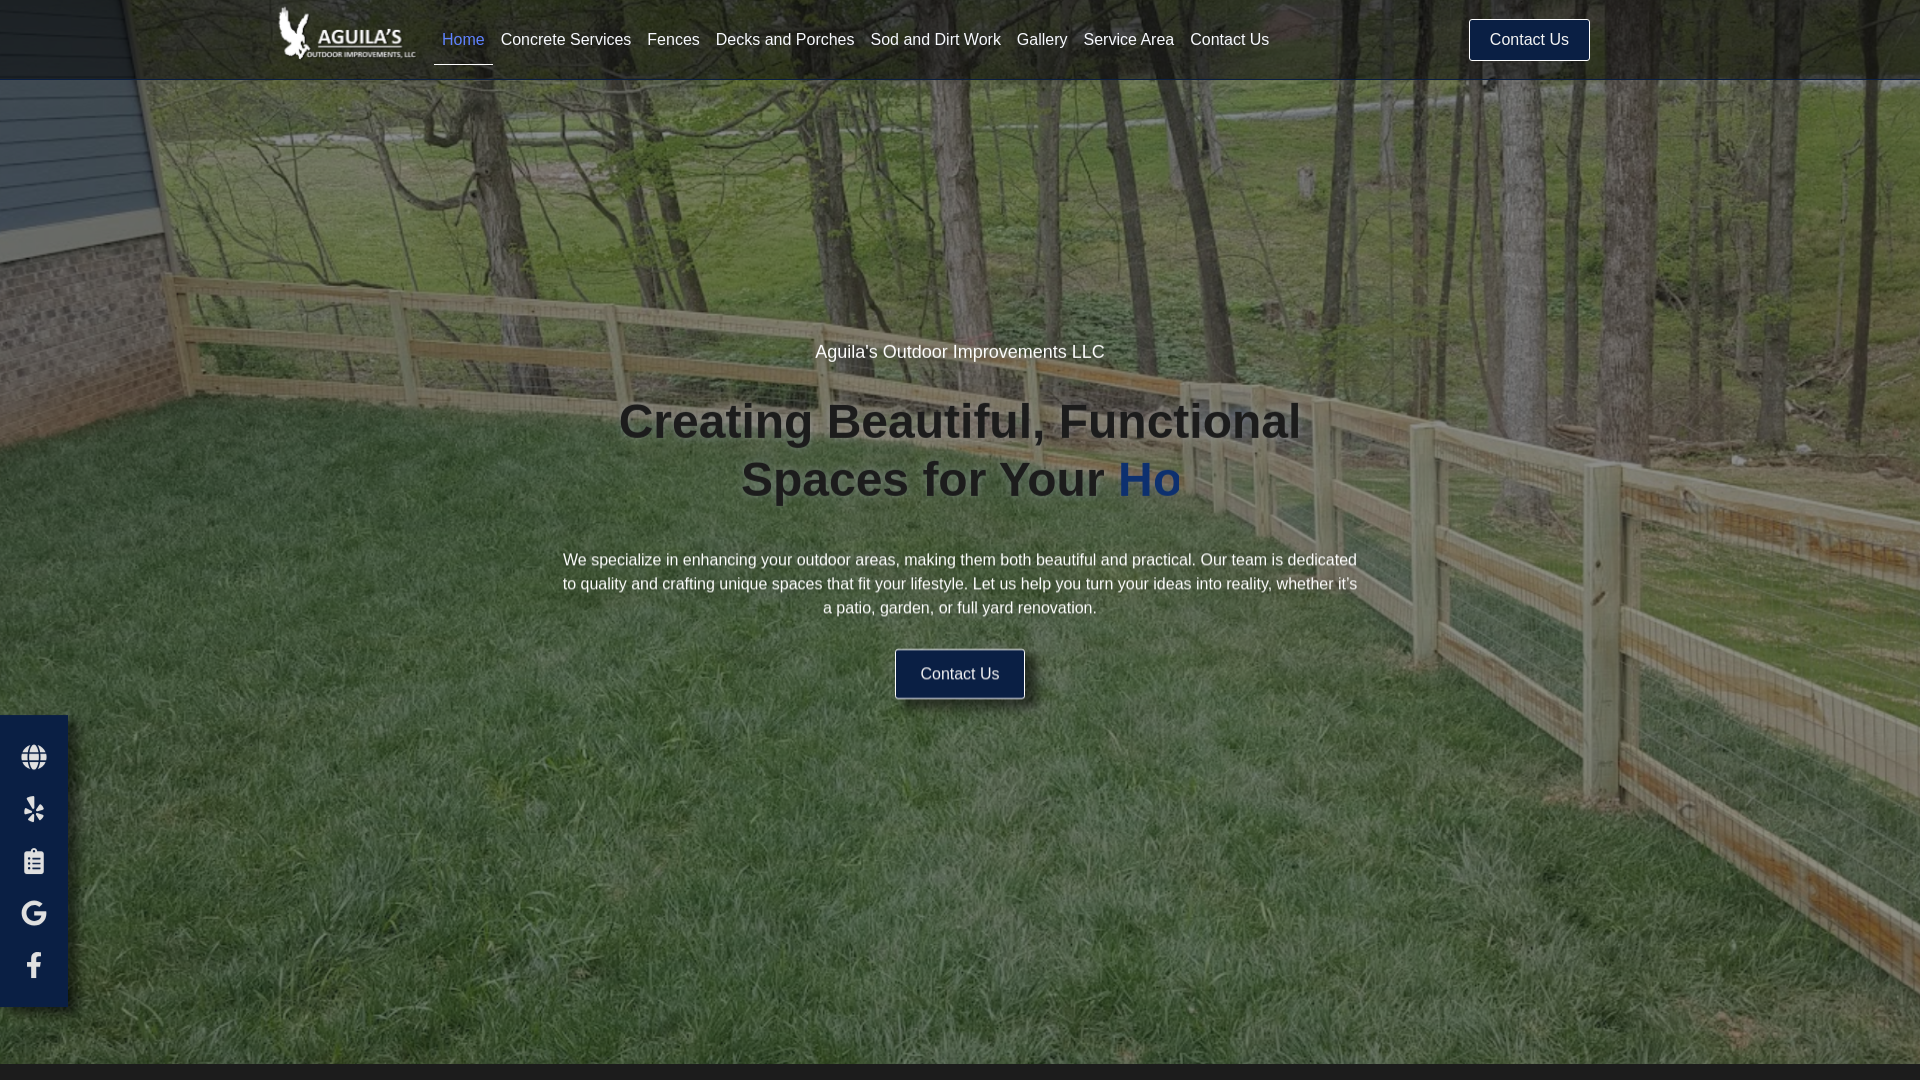Click the clipboard listing icon in sidebar
This screenshot has width=1920, height=1080.
[34, 861]
